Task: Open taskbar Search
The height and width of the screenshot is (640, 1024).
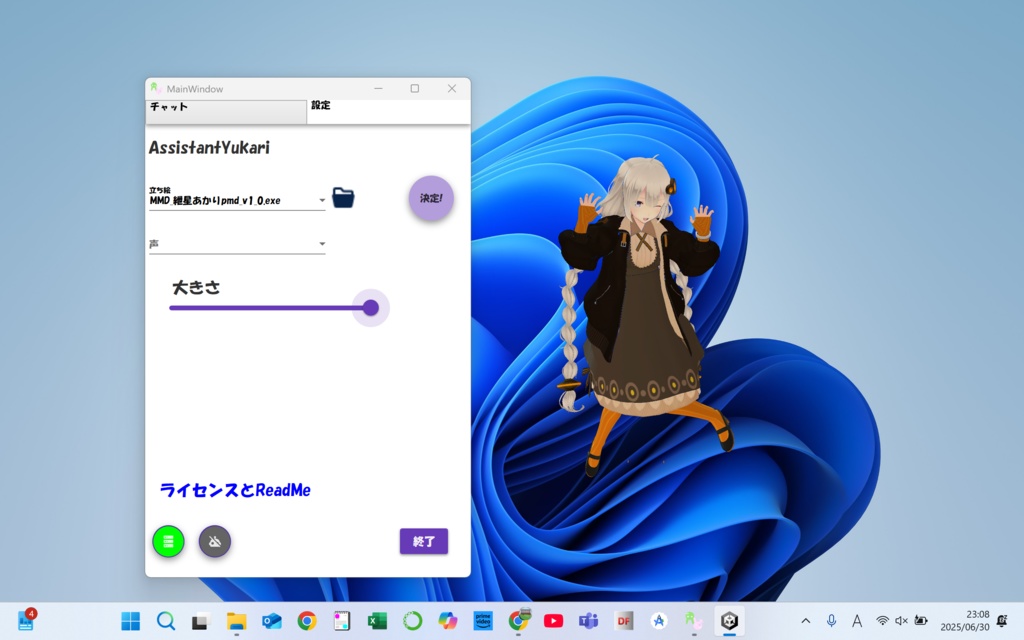Action: (x=166, y=621)
